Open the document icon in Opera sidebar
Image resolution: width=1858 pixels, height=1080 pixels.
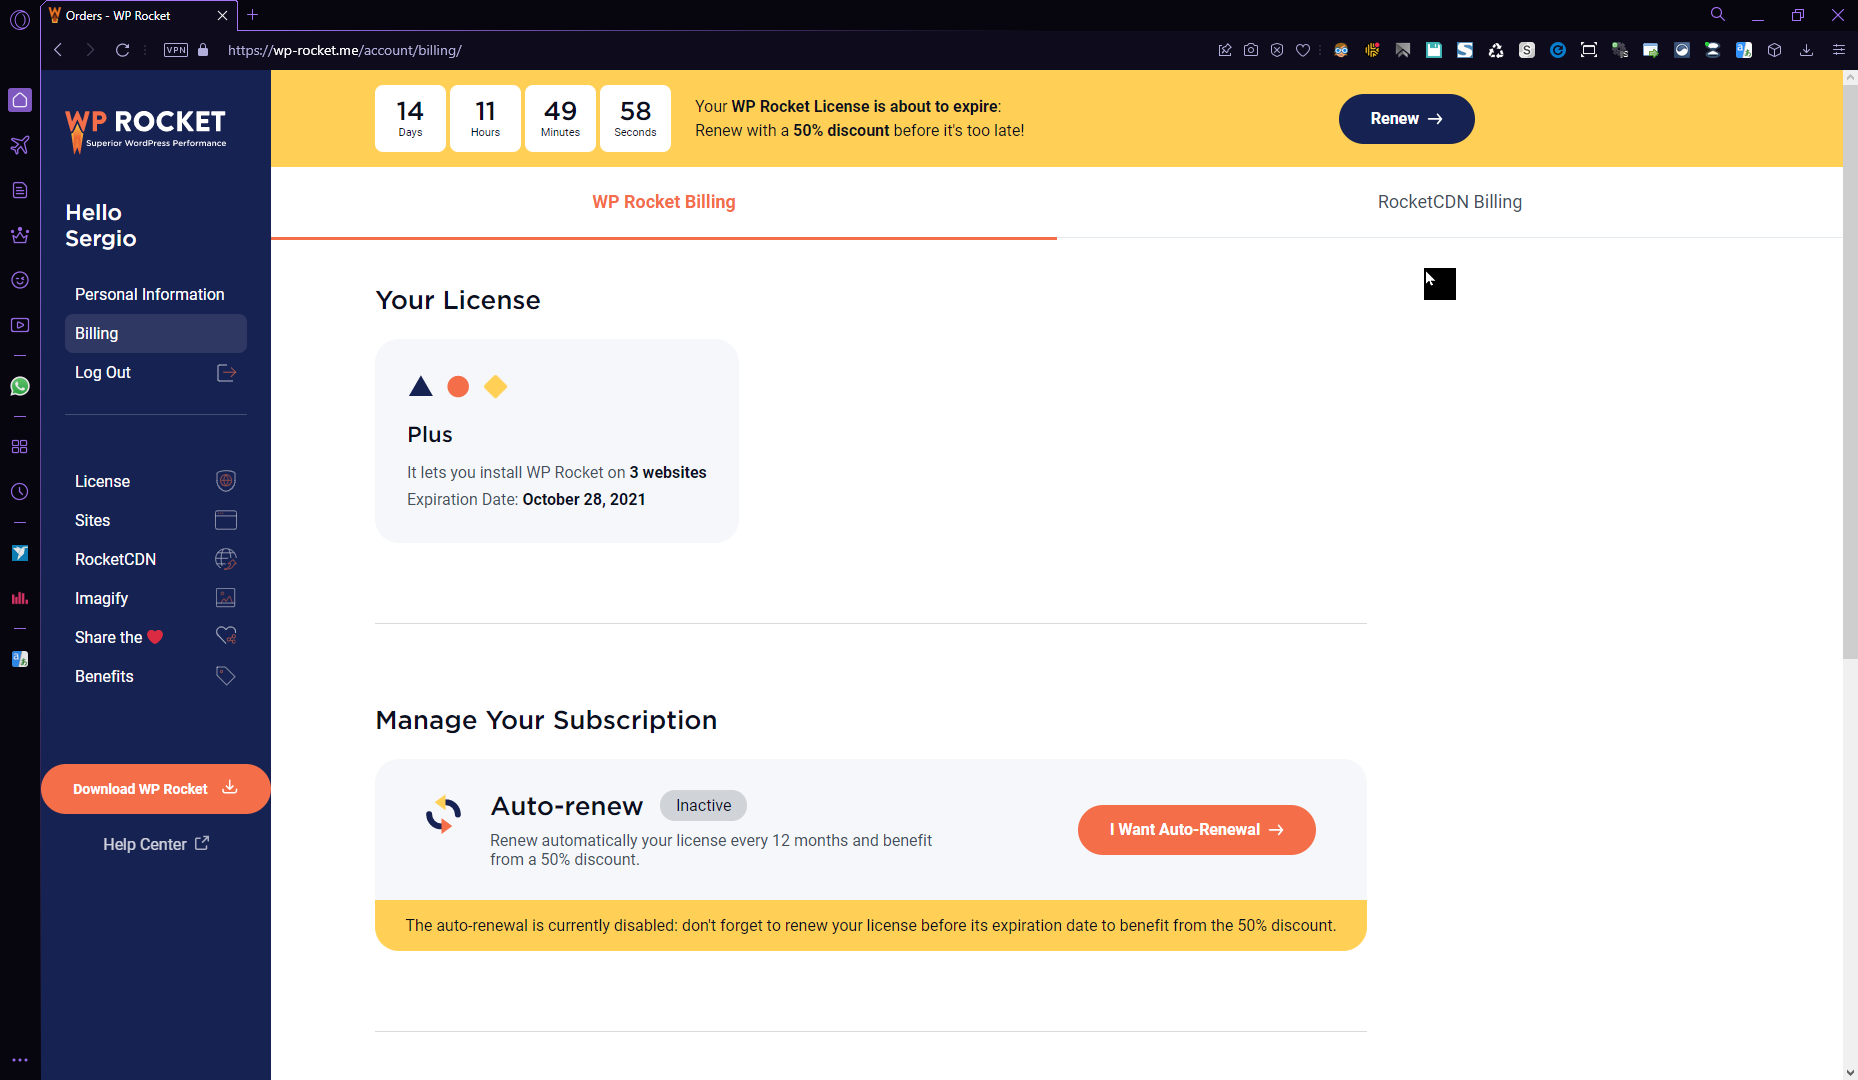(x=20, y=190)
